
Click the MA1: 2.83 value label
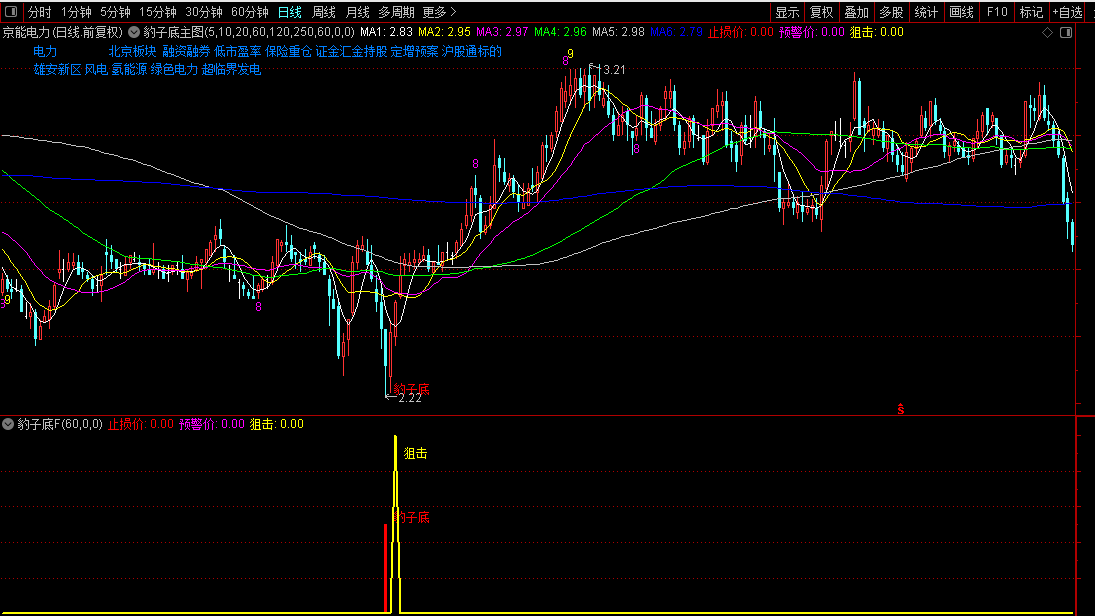386,32
